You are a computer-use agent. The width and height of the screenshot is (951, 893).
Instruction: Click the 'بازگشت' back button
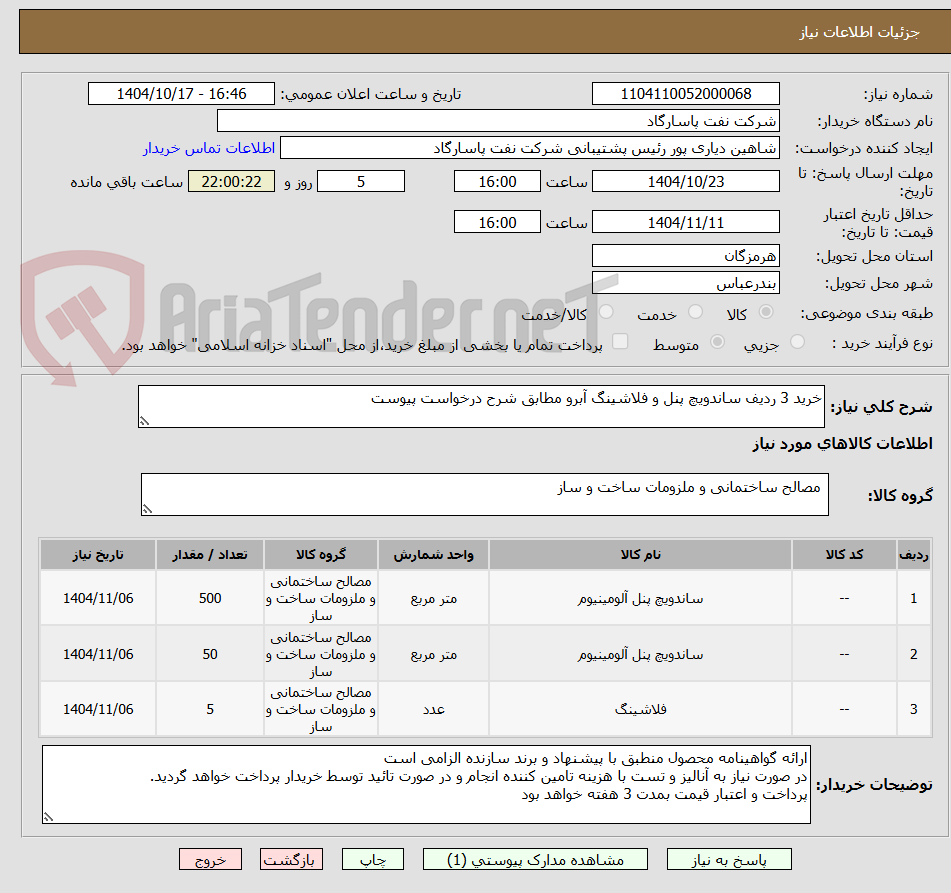click(291, 860)
